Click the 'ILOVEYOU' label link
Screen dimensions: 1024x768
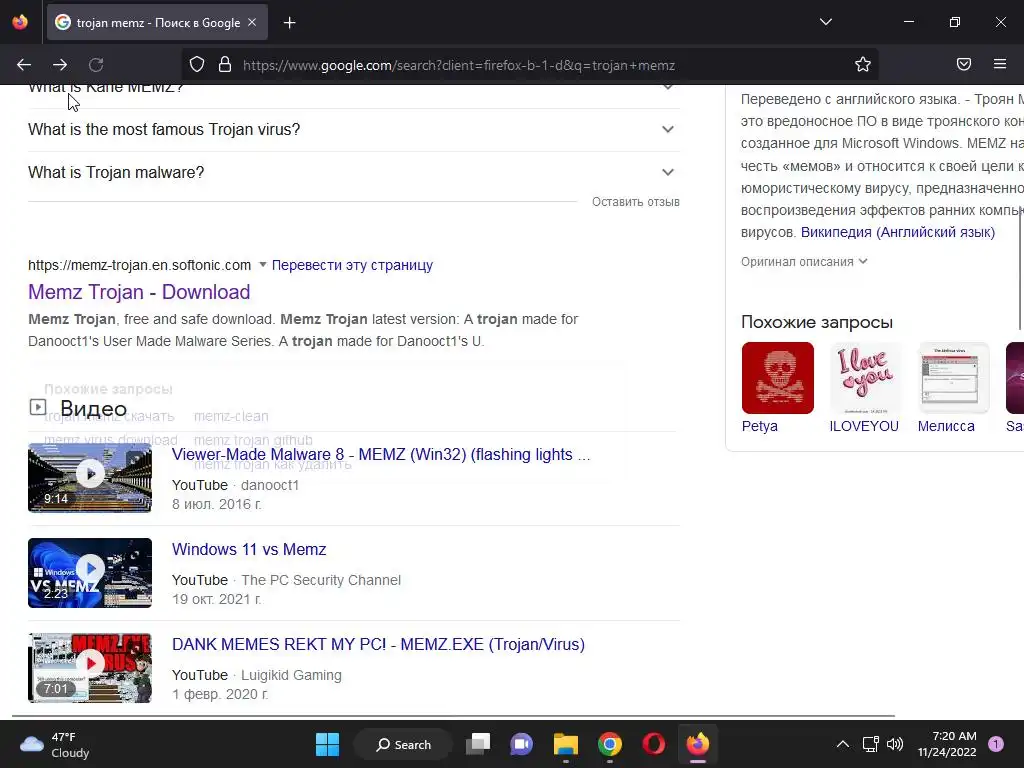click(864, 426)
